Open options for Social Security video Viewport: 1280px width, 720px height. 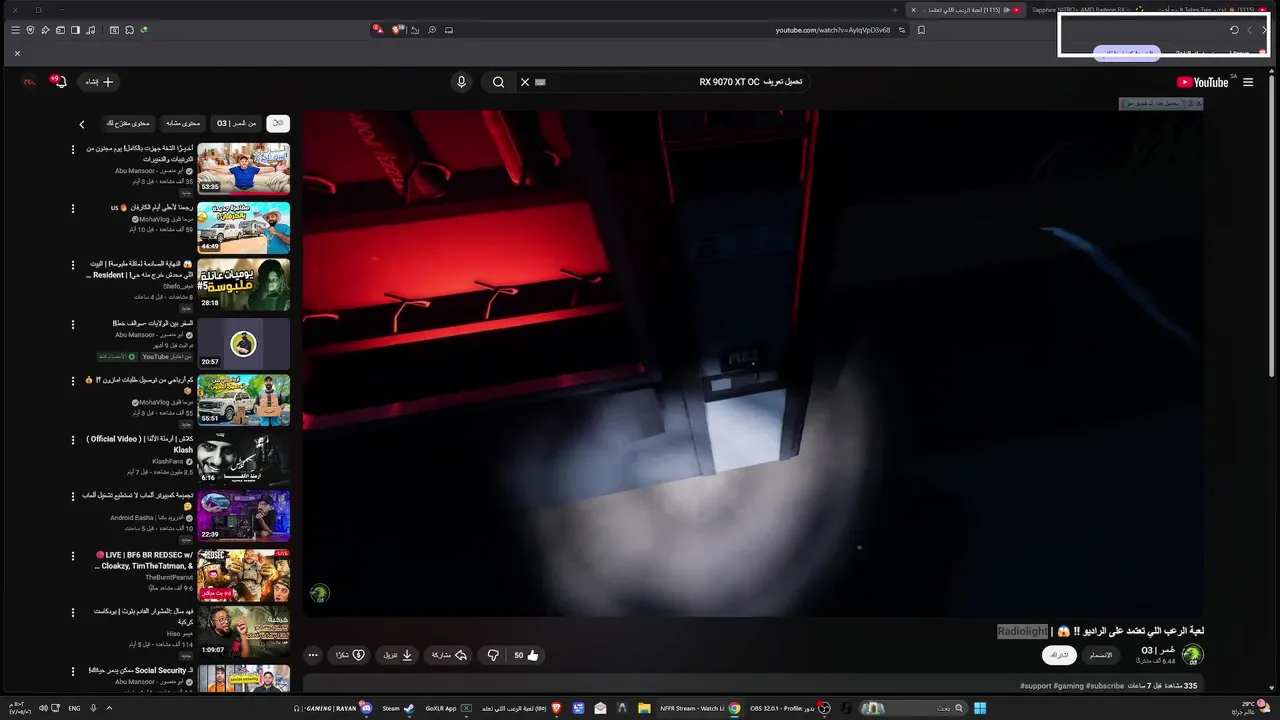(x=72, y=671)
